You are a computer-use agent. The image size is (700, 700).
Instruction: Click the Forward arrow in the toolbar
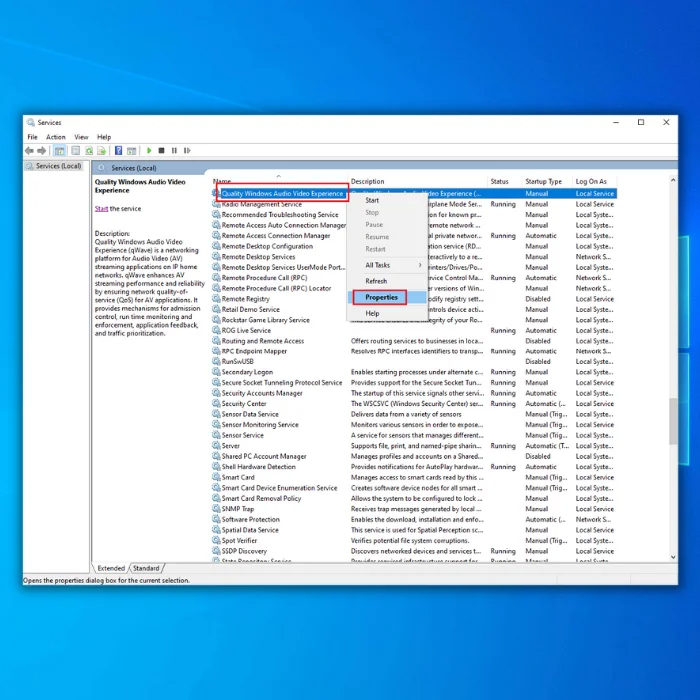(x=42, y=151)
